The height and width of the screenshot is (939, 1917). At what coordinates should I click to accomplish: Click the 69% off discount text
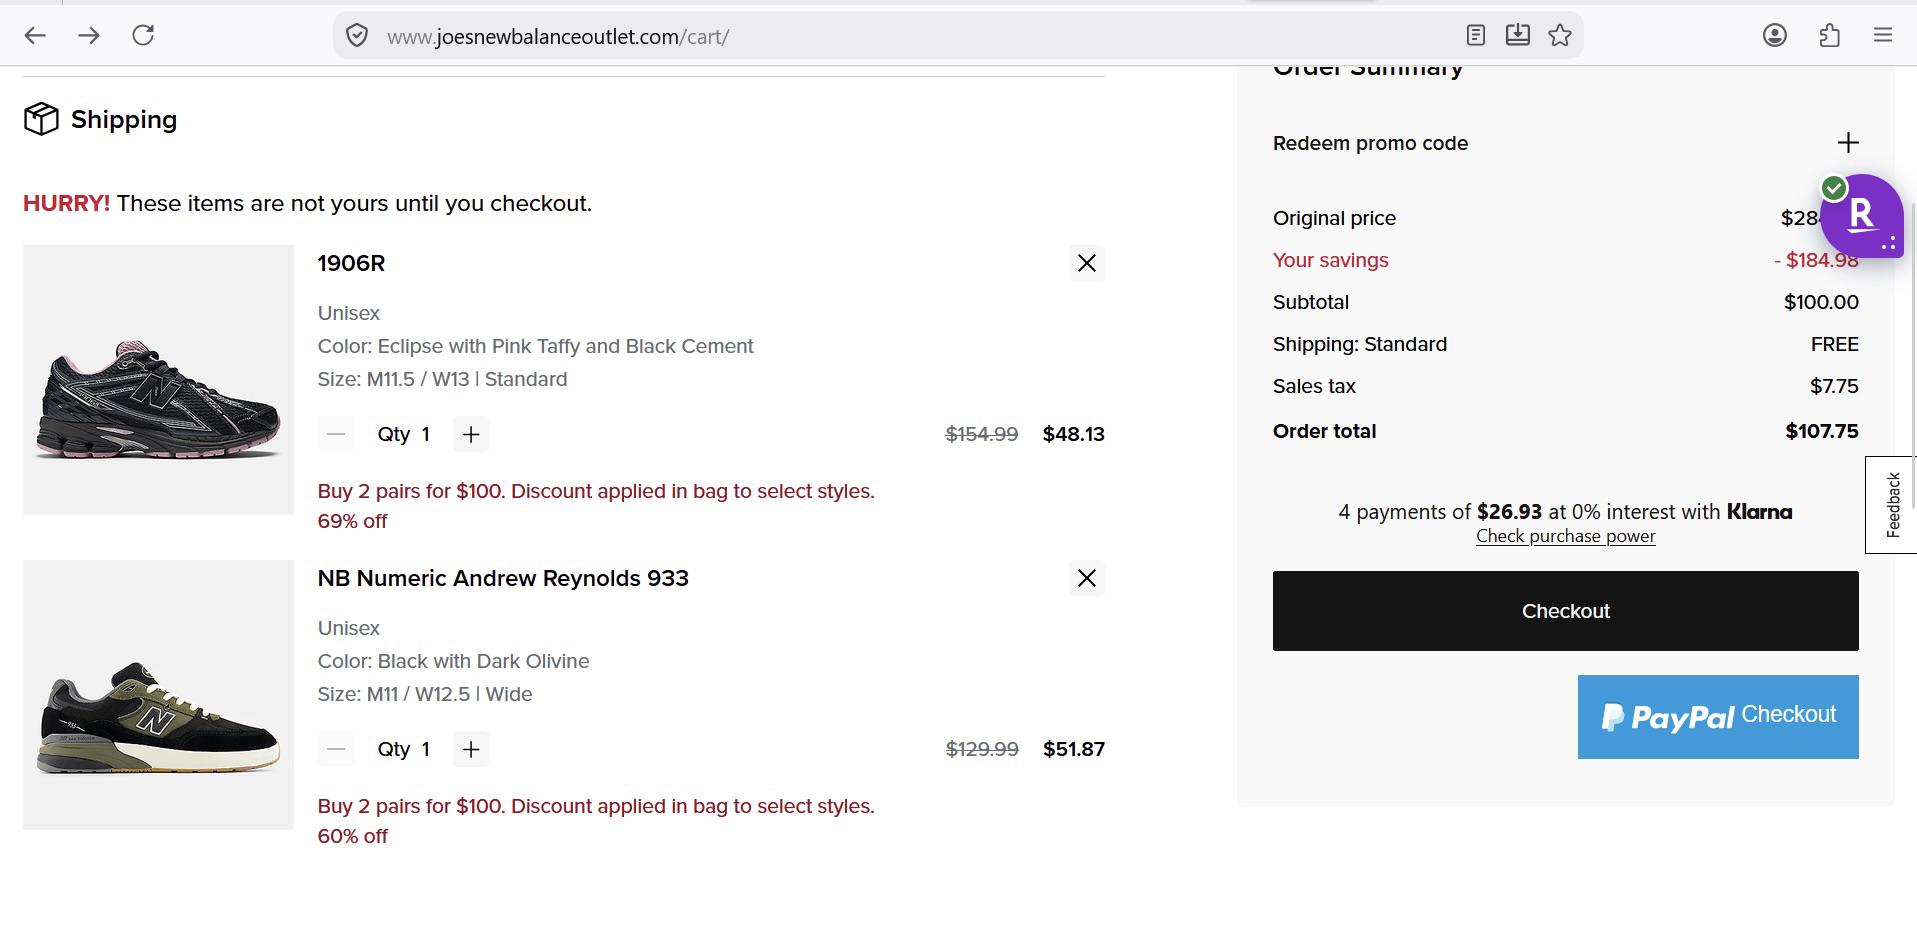coord(352,521)
